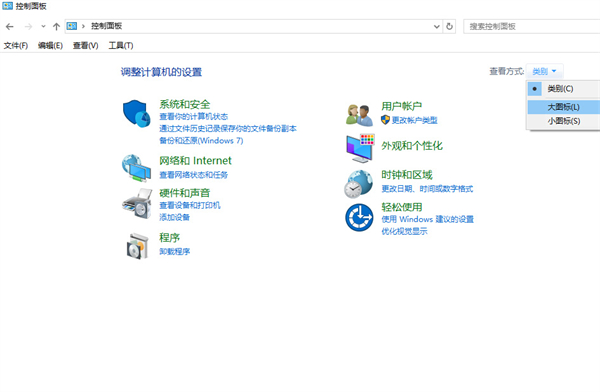
Task: Click 通过文件历史记录保存你的文件备份副本 link
Action: coord(228,129)
